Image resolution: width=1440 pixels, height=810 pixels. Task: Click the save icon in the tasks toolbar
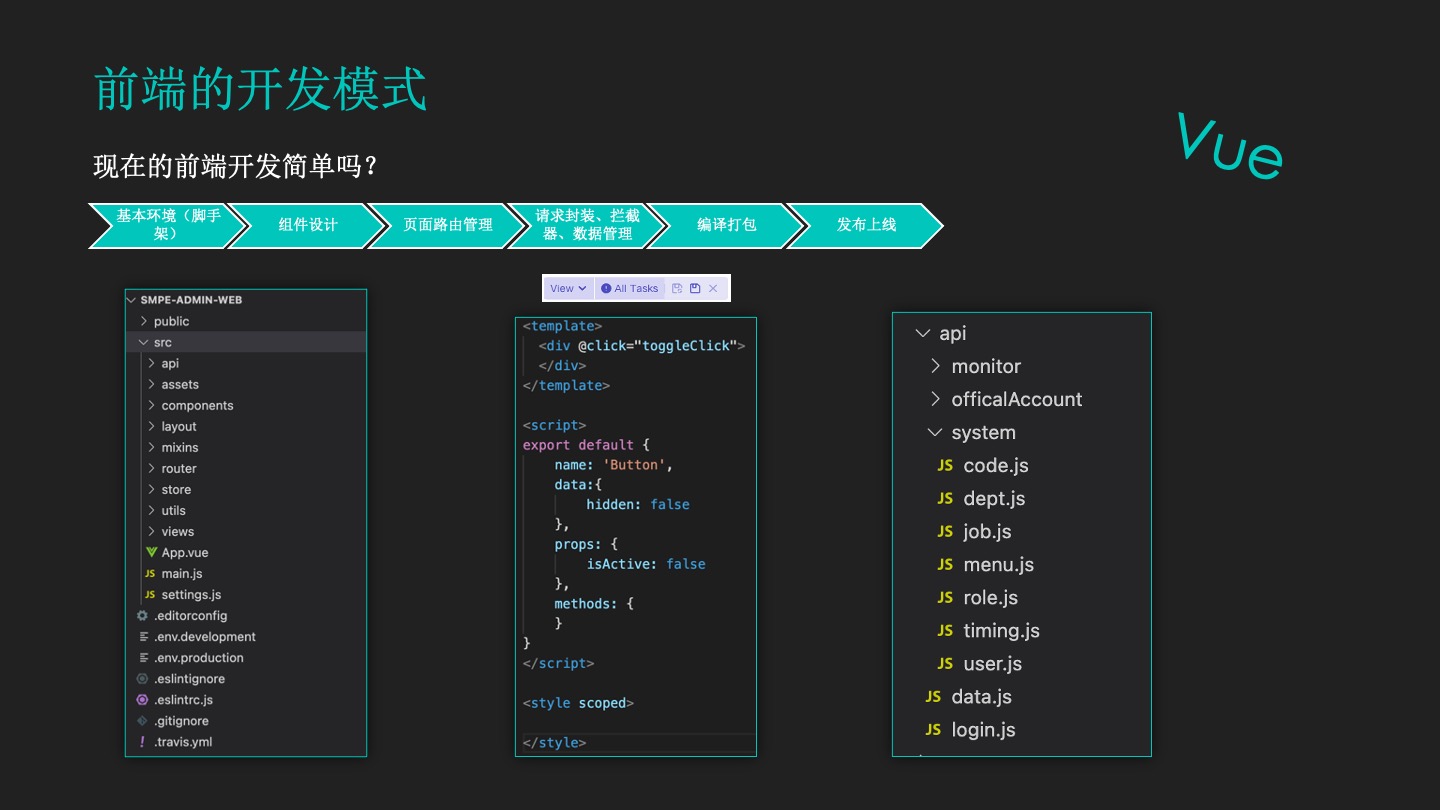point(695,288)
